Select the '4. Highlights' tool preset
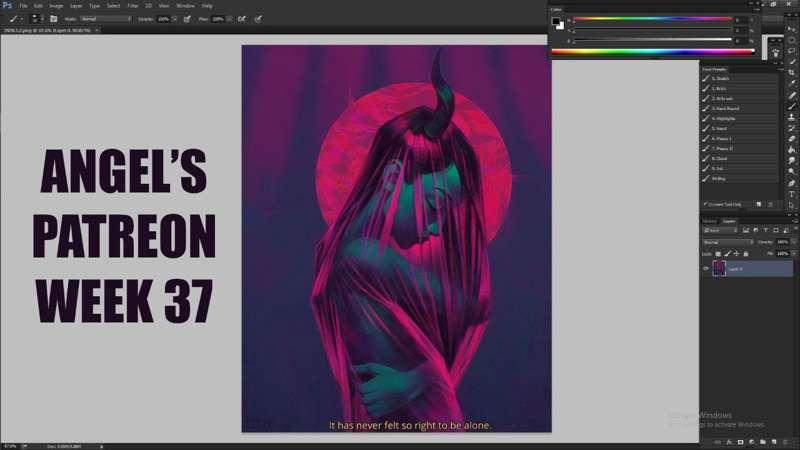This screenshot has width=800, height=450. (740, 118)
